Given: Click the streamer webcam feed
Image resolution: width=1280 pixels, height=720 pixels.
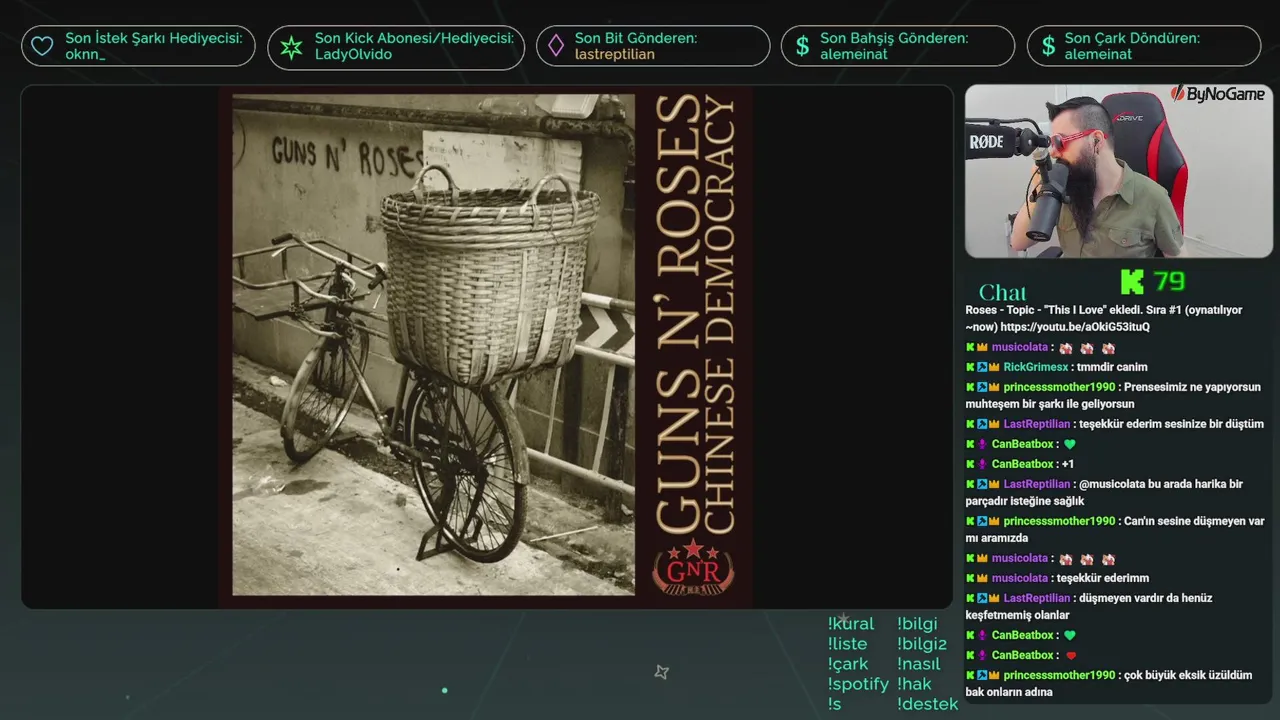Looking at the screenshot, I should tap(1118, 171).
